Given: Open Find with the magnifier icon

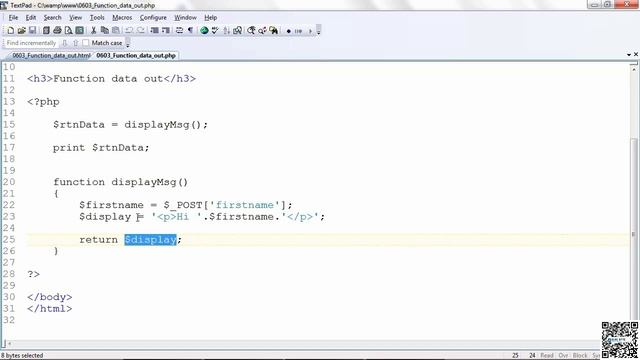Looking at the screenshot, I should click(251, 31).
